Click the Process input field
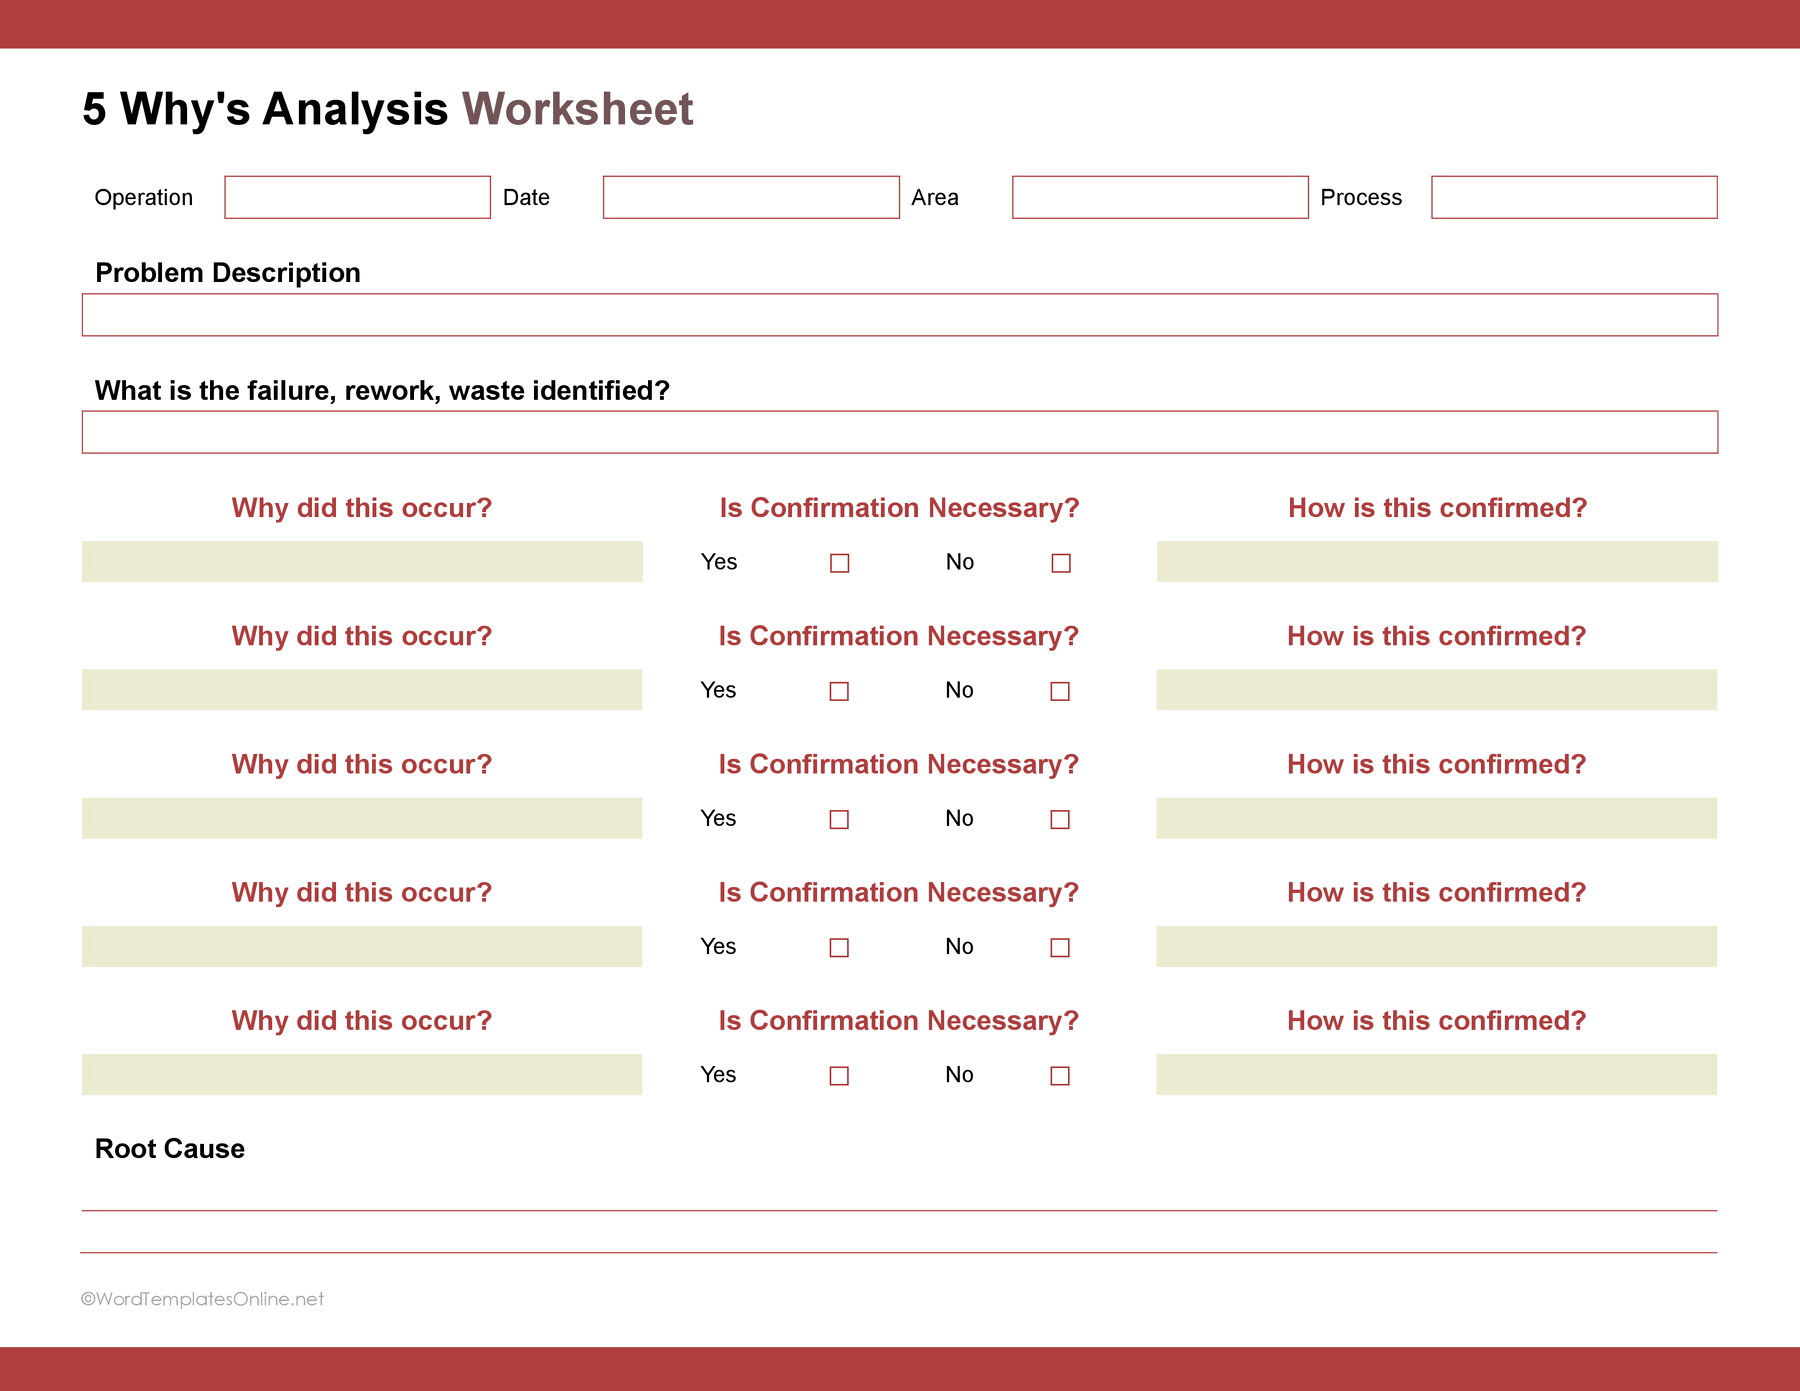Screen dimensions: 1800x1391 coord(1574,197)
